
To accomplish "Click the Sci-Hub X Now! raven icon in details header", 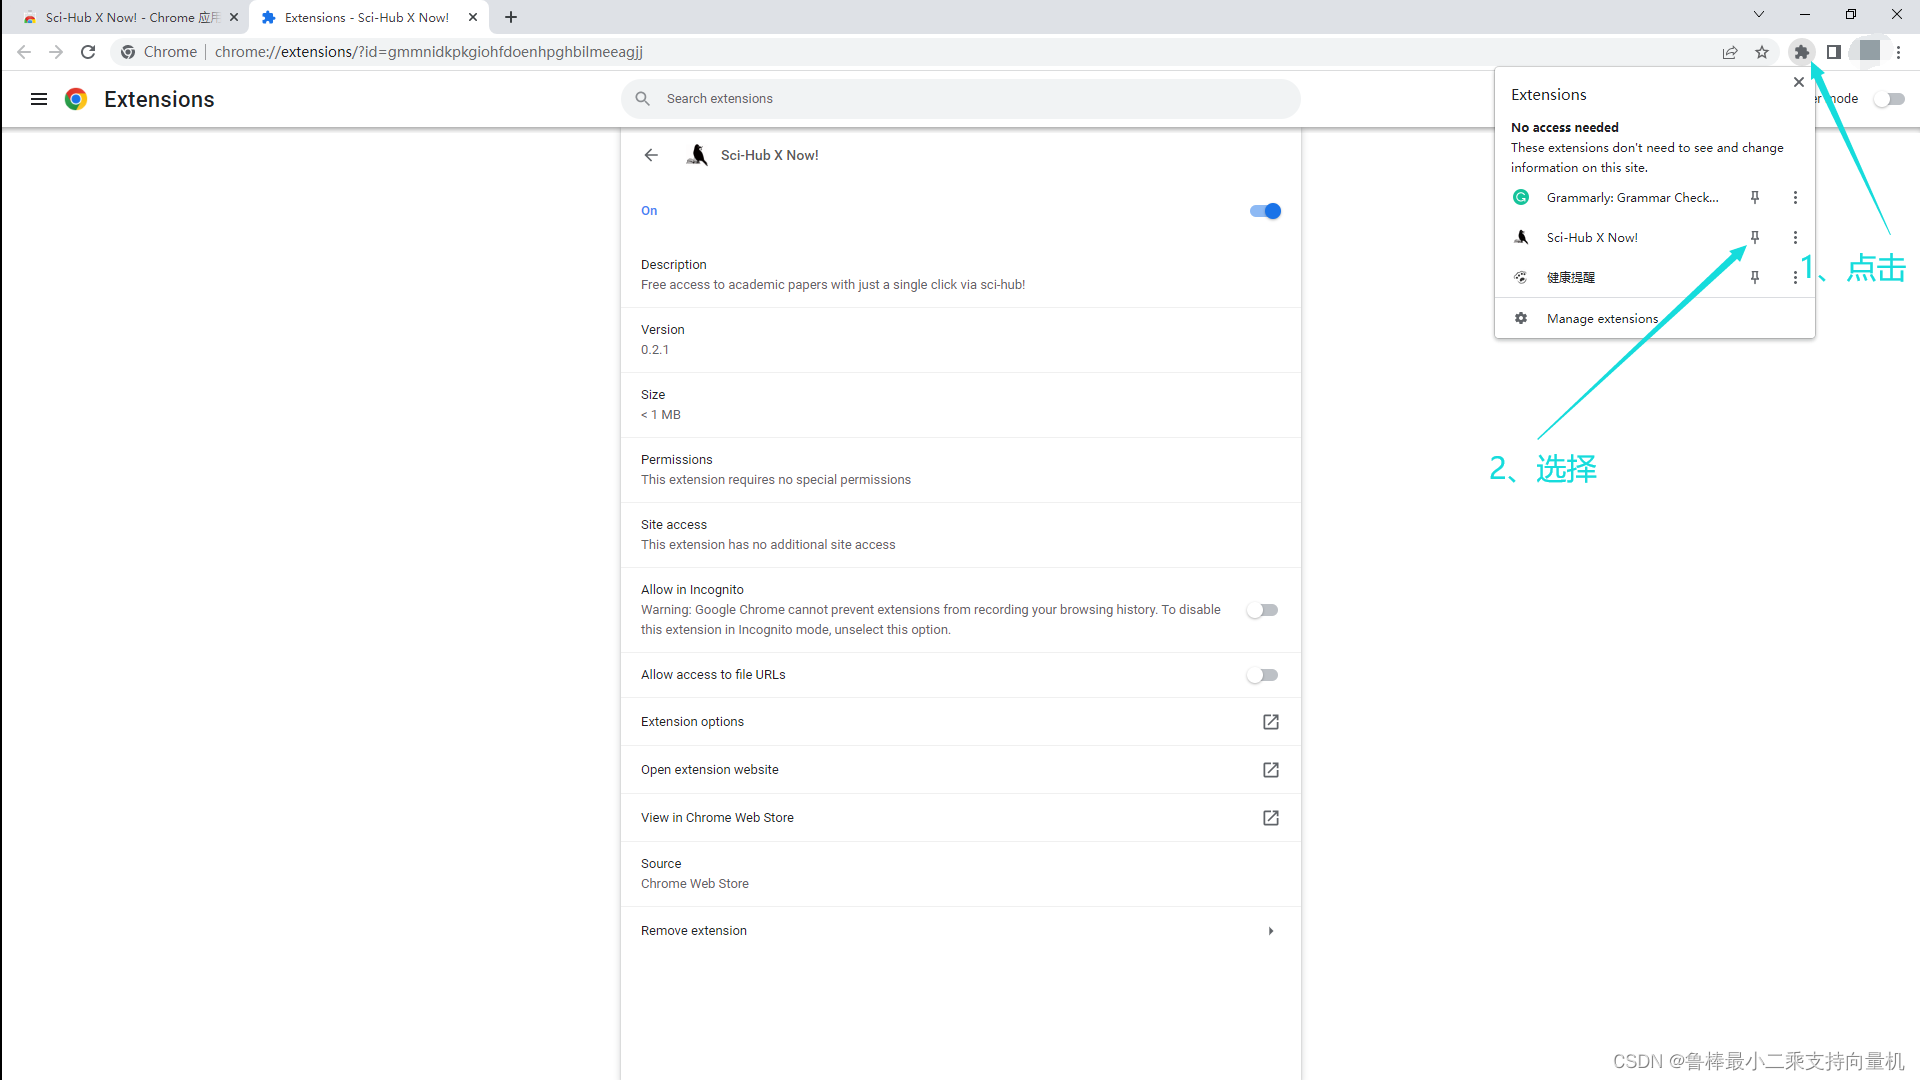I will (697, 155).
